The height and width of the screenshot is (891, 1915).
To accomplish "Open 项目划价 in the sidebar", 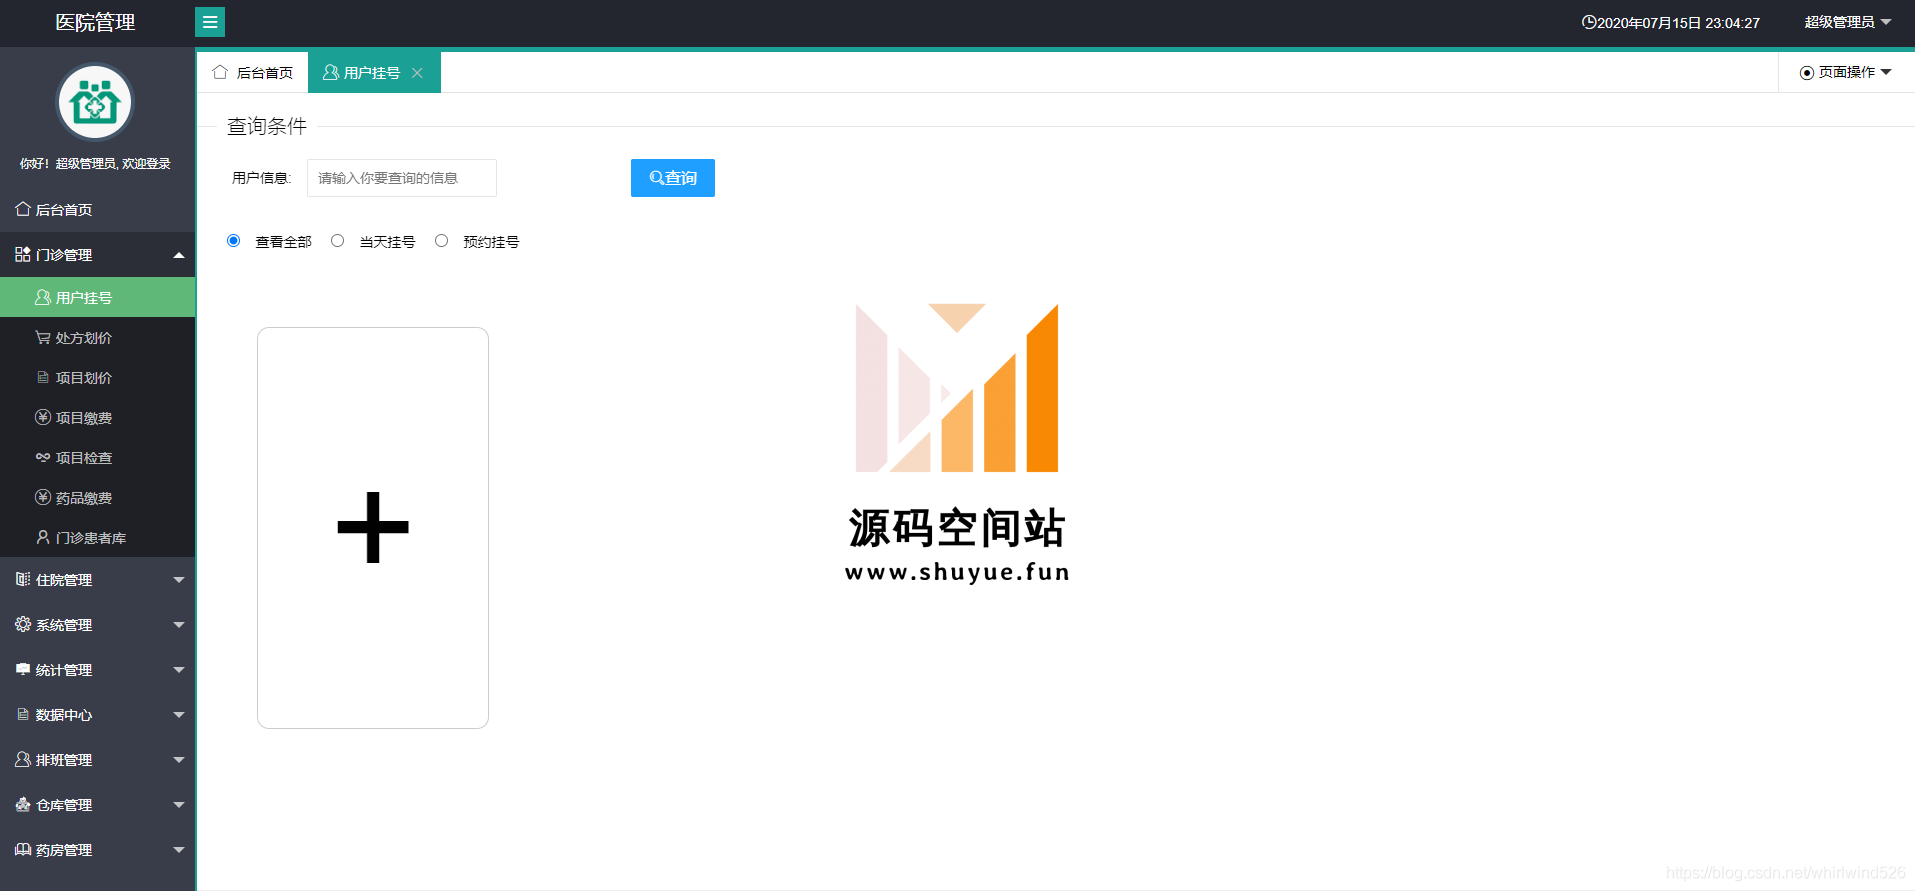I will [x=97, y=377].
